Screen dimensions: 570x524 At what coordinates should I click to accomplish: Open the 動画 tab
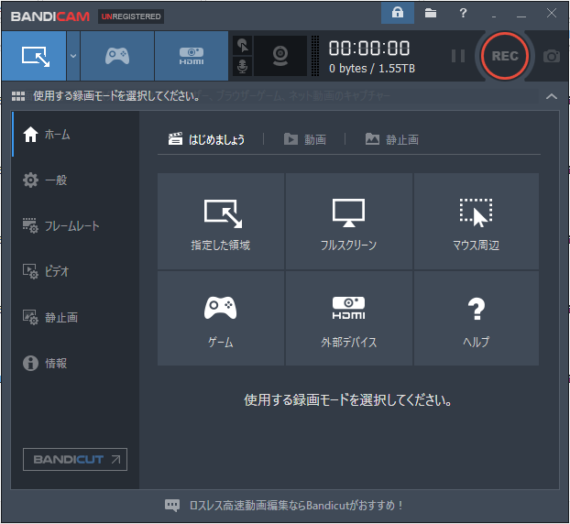305,139
